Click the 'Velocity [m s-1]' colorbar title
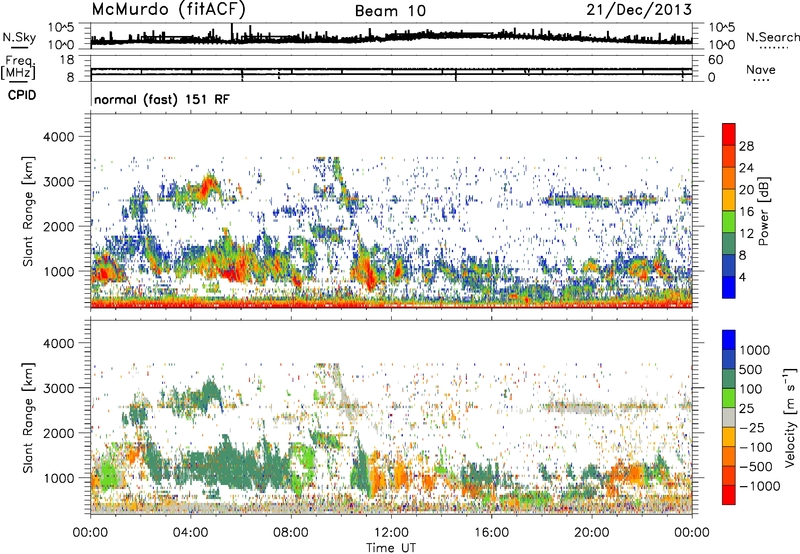 (x=790, y=417)
